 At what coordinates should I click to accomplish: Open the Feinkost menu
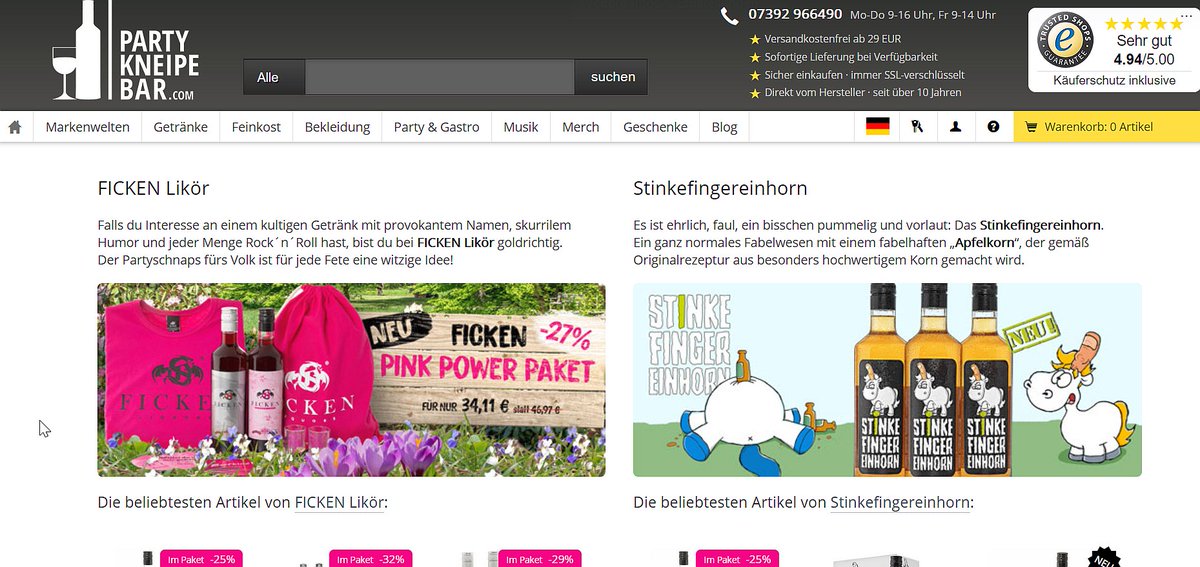pos(256,127)
